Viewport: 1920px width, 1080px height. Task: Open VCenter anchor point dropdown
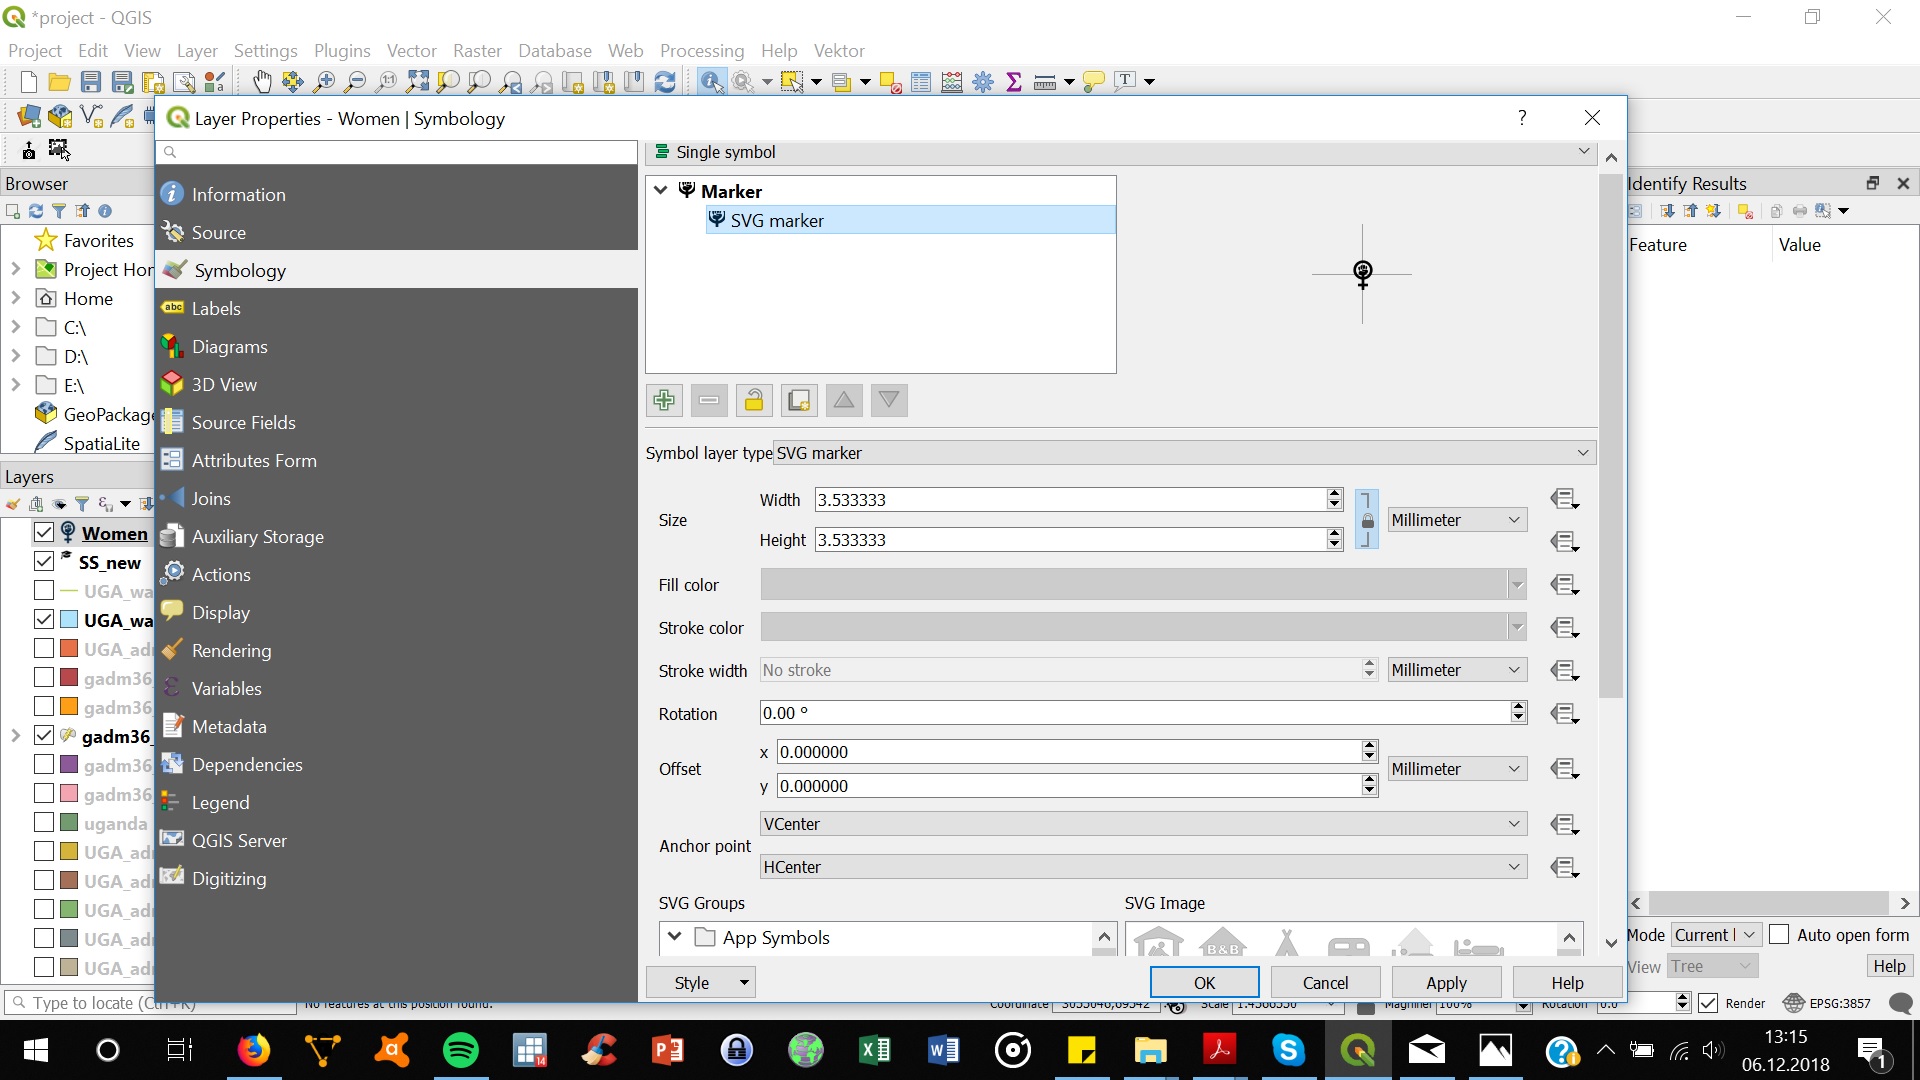coord(1143,824)
